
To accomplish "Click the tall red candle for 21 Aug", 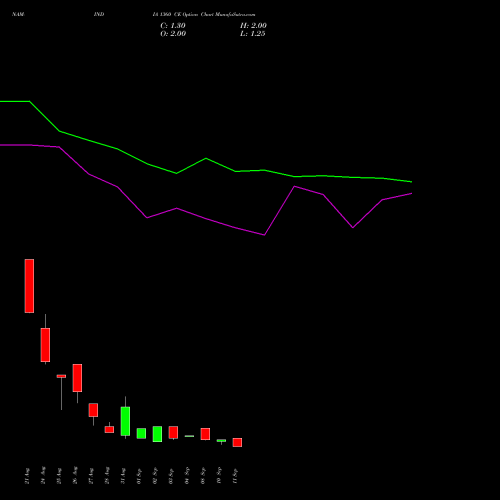I will click(29, 286).
